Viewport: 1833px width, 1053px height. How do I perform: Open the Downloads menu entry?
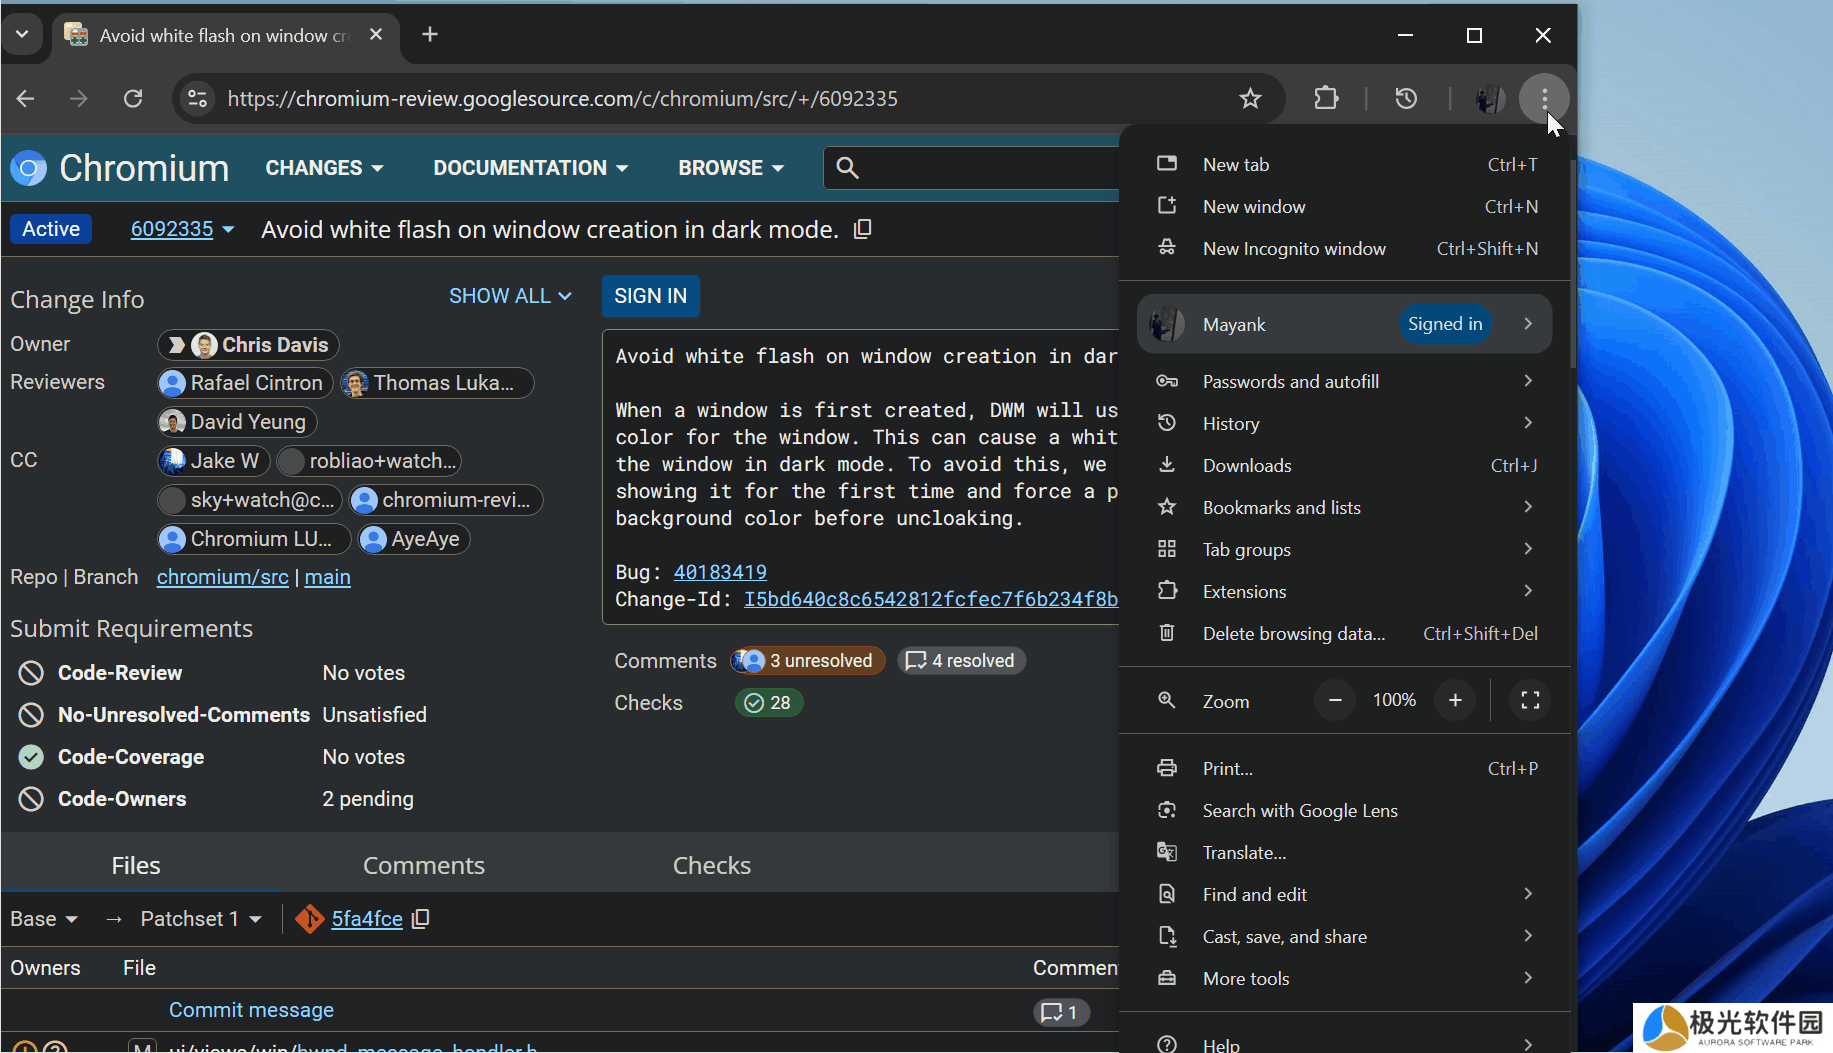click(1247, 466)
